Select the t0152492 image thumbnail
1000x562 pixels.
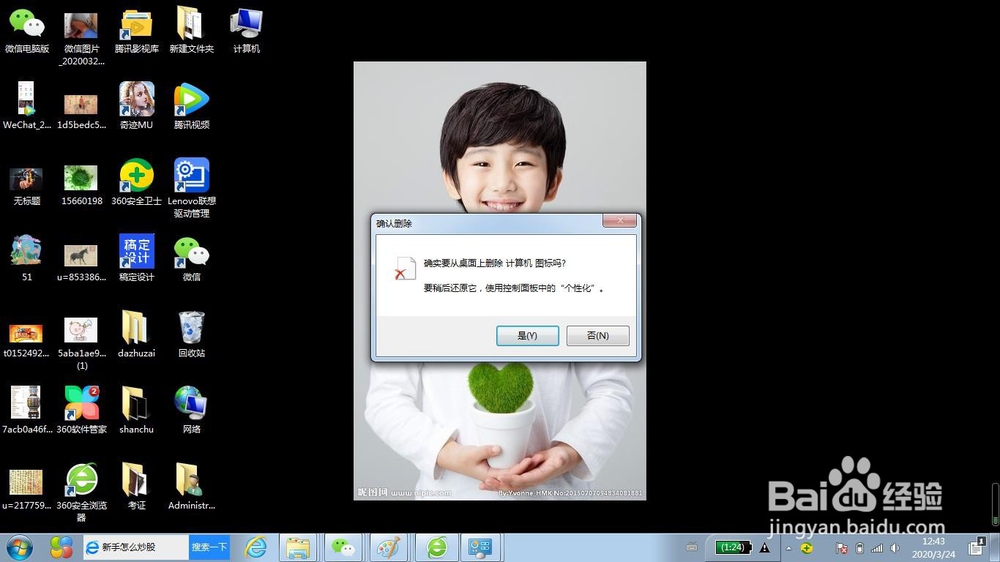point(27,341)
